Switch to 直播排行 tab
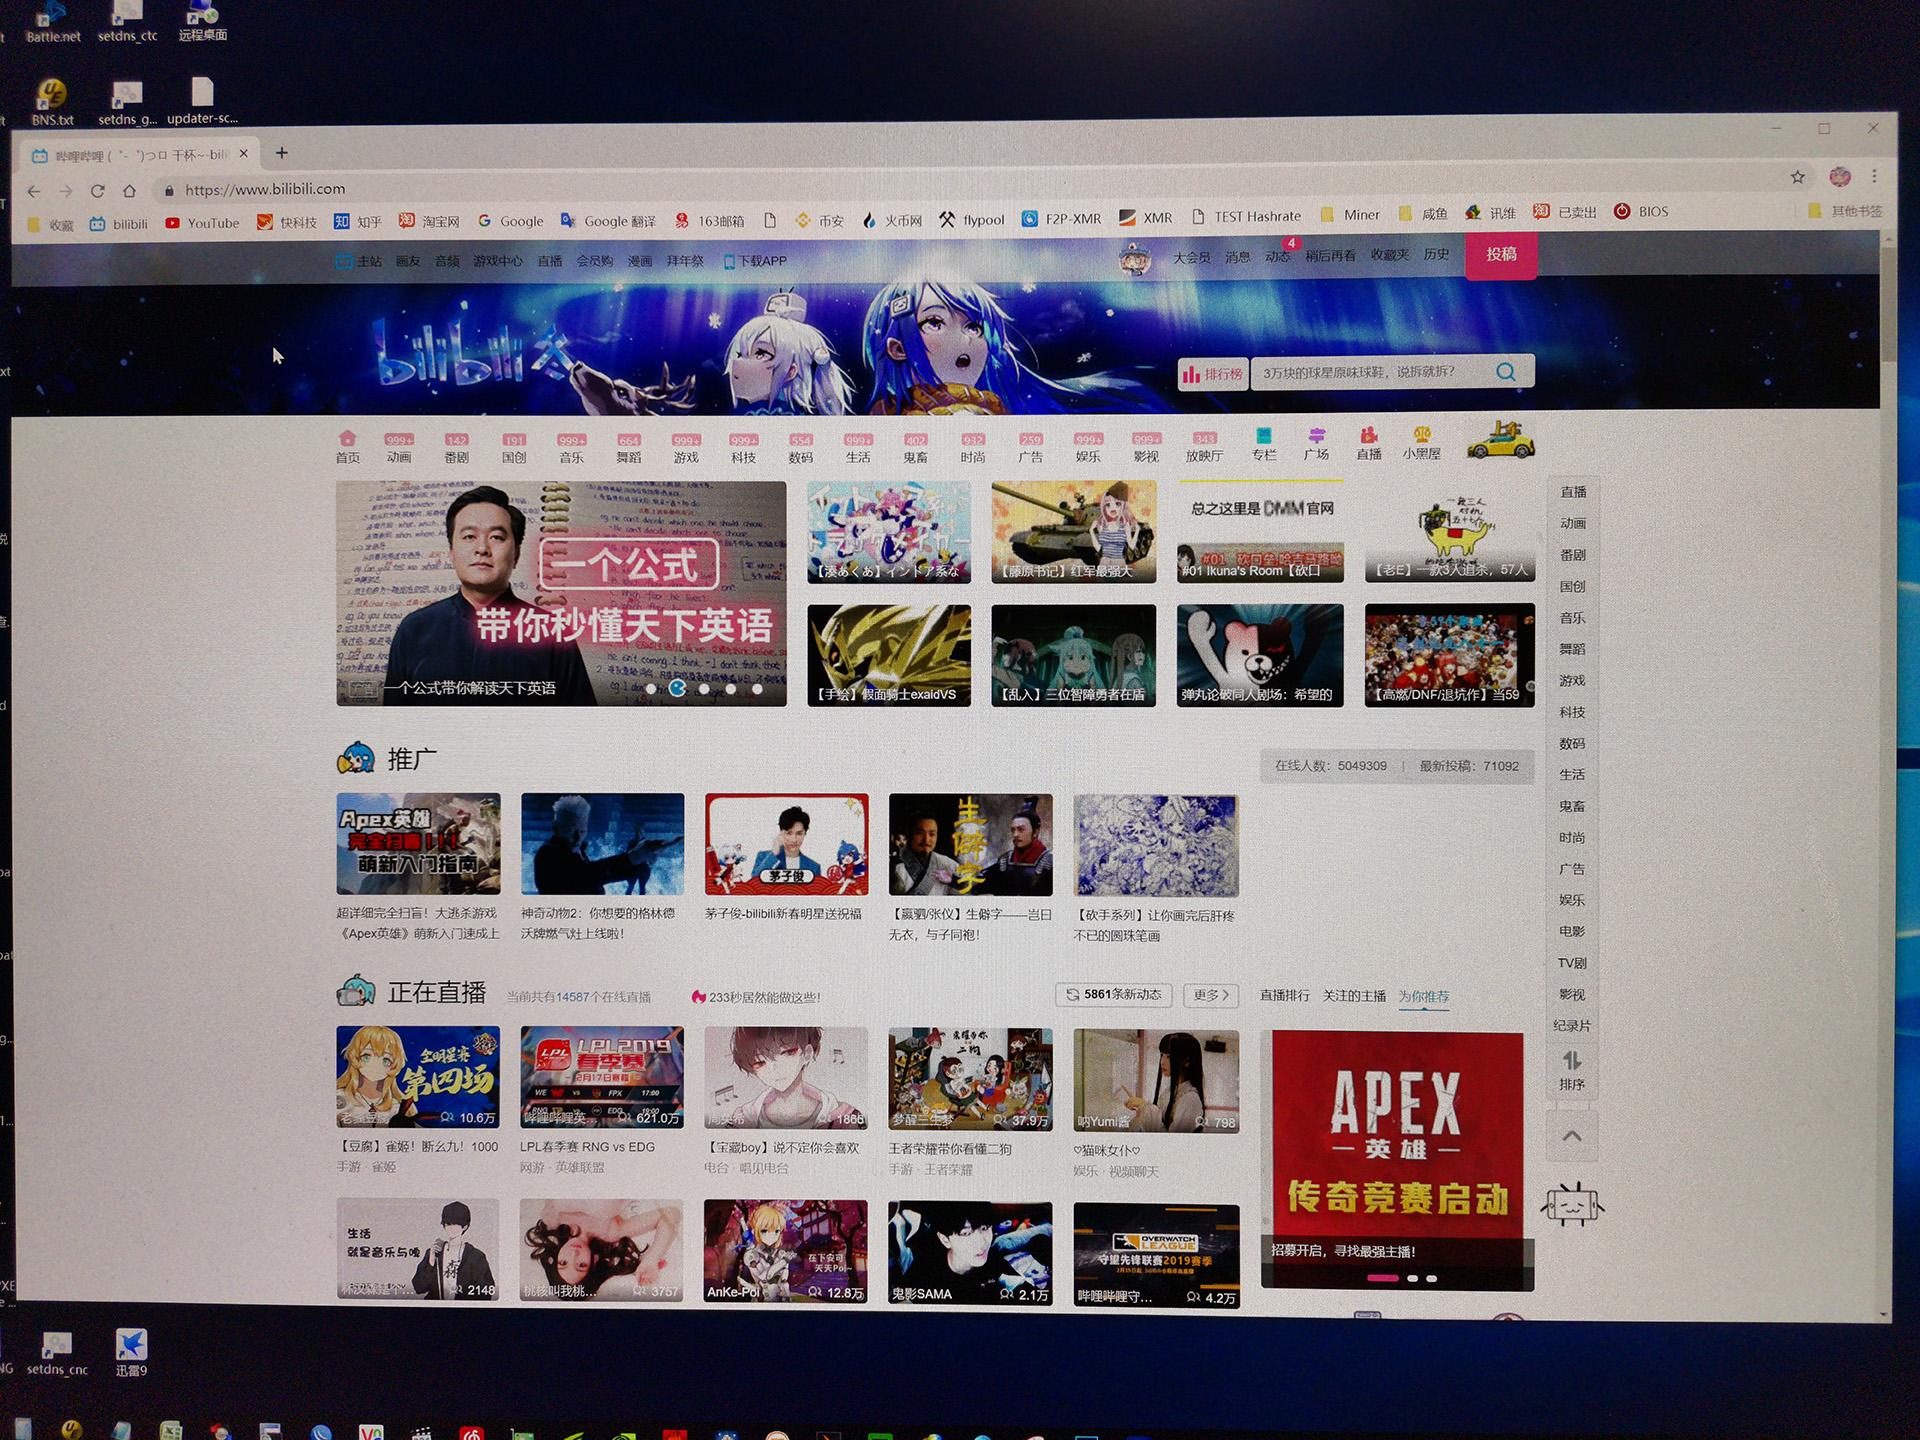Viewport: 1920px width, 1440px height. 1284,995
